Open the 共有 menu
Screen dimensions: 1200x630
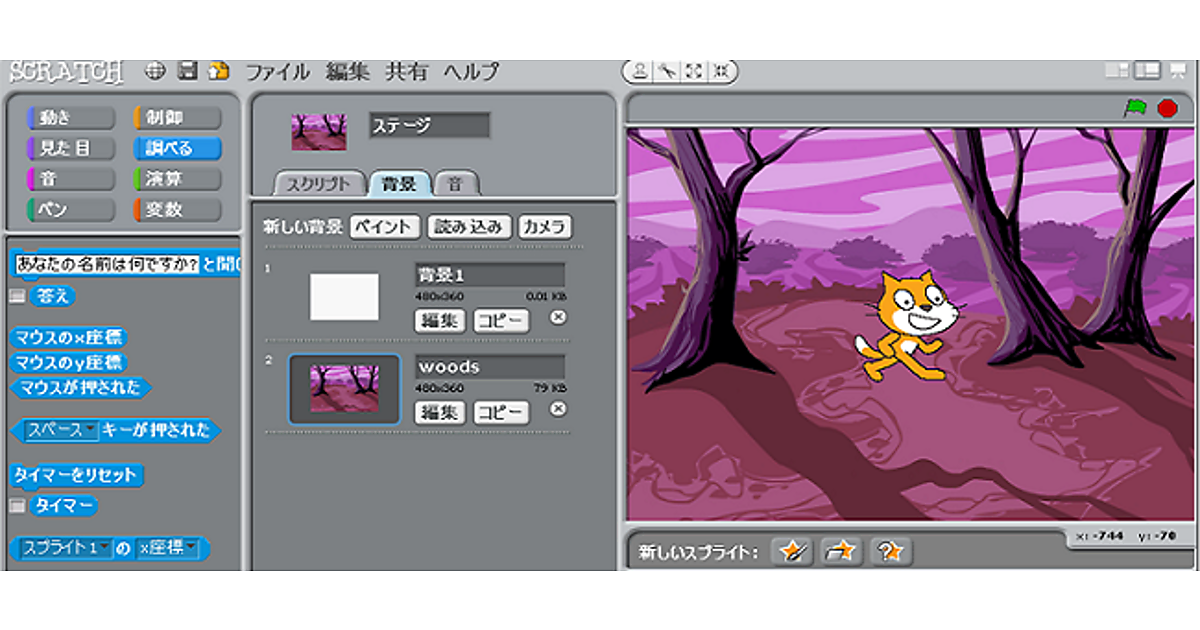(407, 72)
